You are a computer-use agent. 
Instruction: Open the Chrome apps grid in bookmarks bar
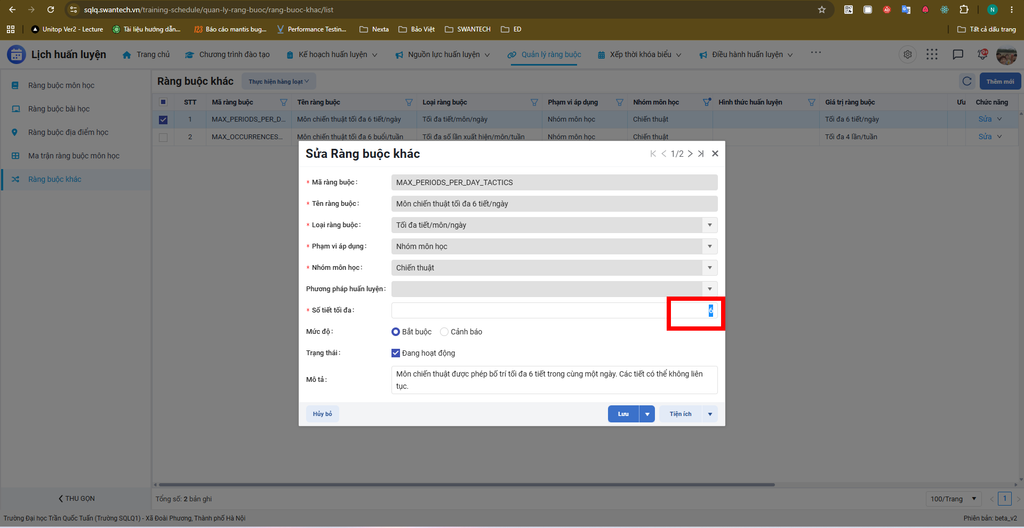(10, 29)
